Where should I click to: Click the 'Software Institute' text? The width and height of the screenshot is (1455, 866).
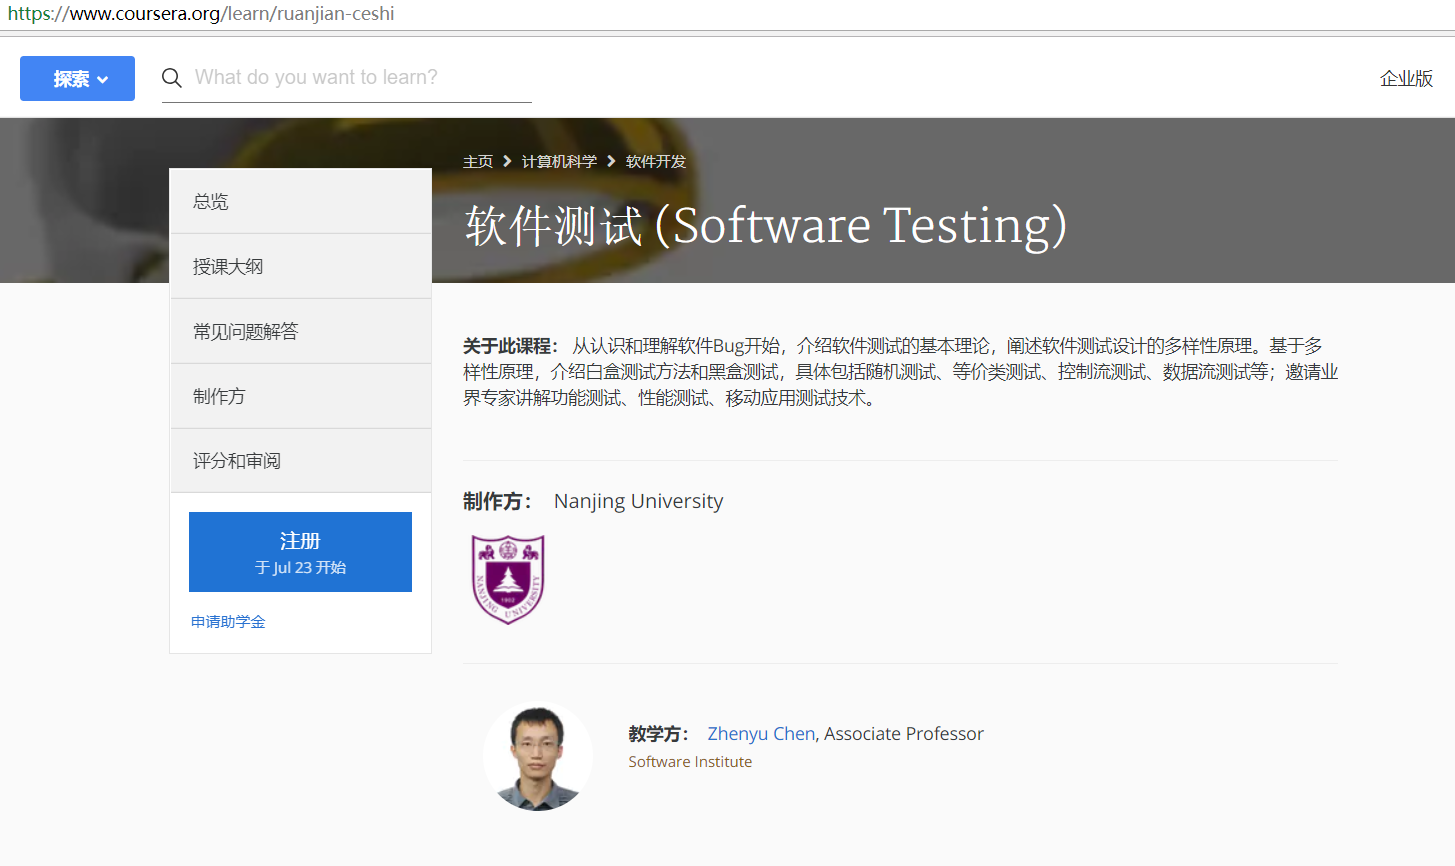(690, 762)
